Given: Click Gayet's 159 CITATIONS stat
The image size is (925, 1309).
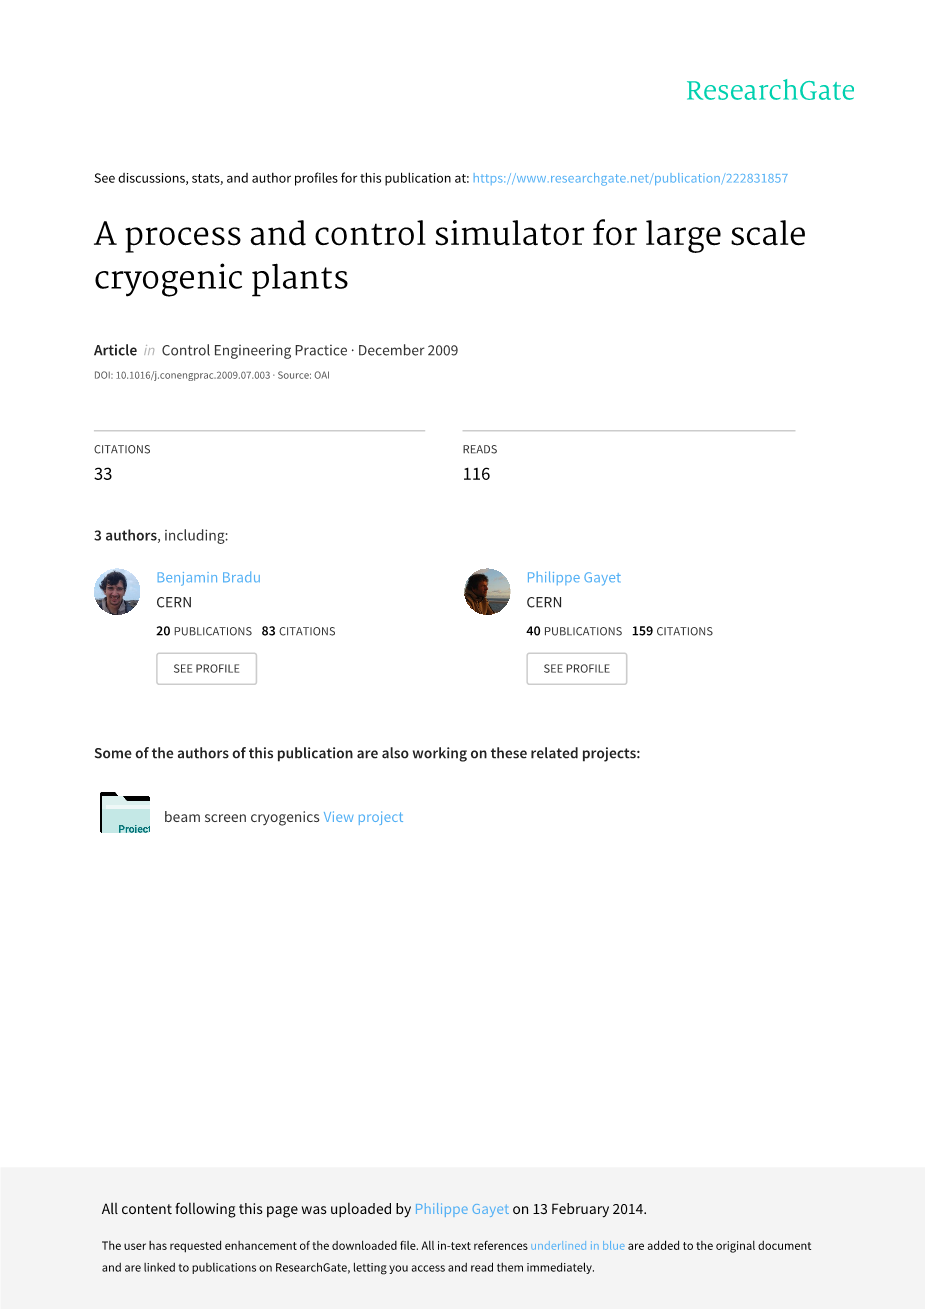Looking at the screenshot, I should (672, 631).
